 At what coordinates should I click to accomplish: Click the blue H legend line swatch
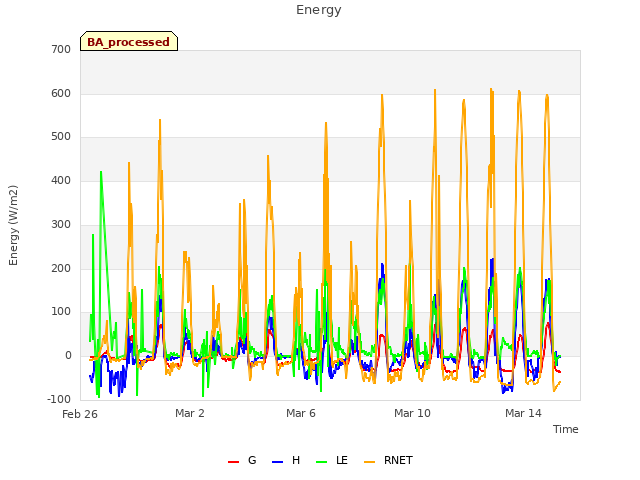pos(277,462)
